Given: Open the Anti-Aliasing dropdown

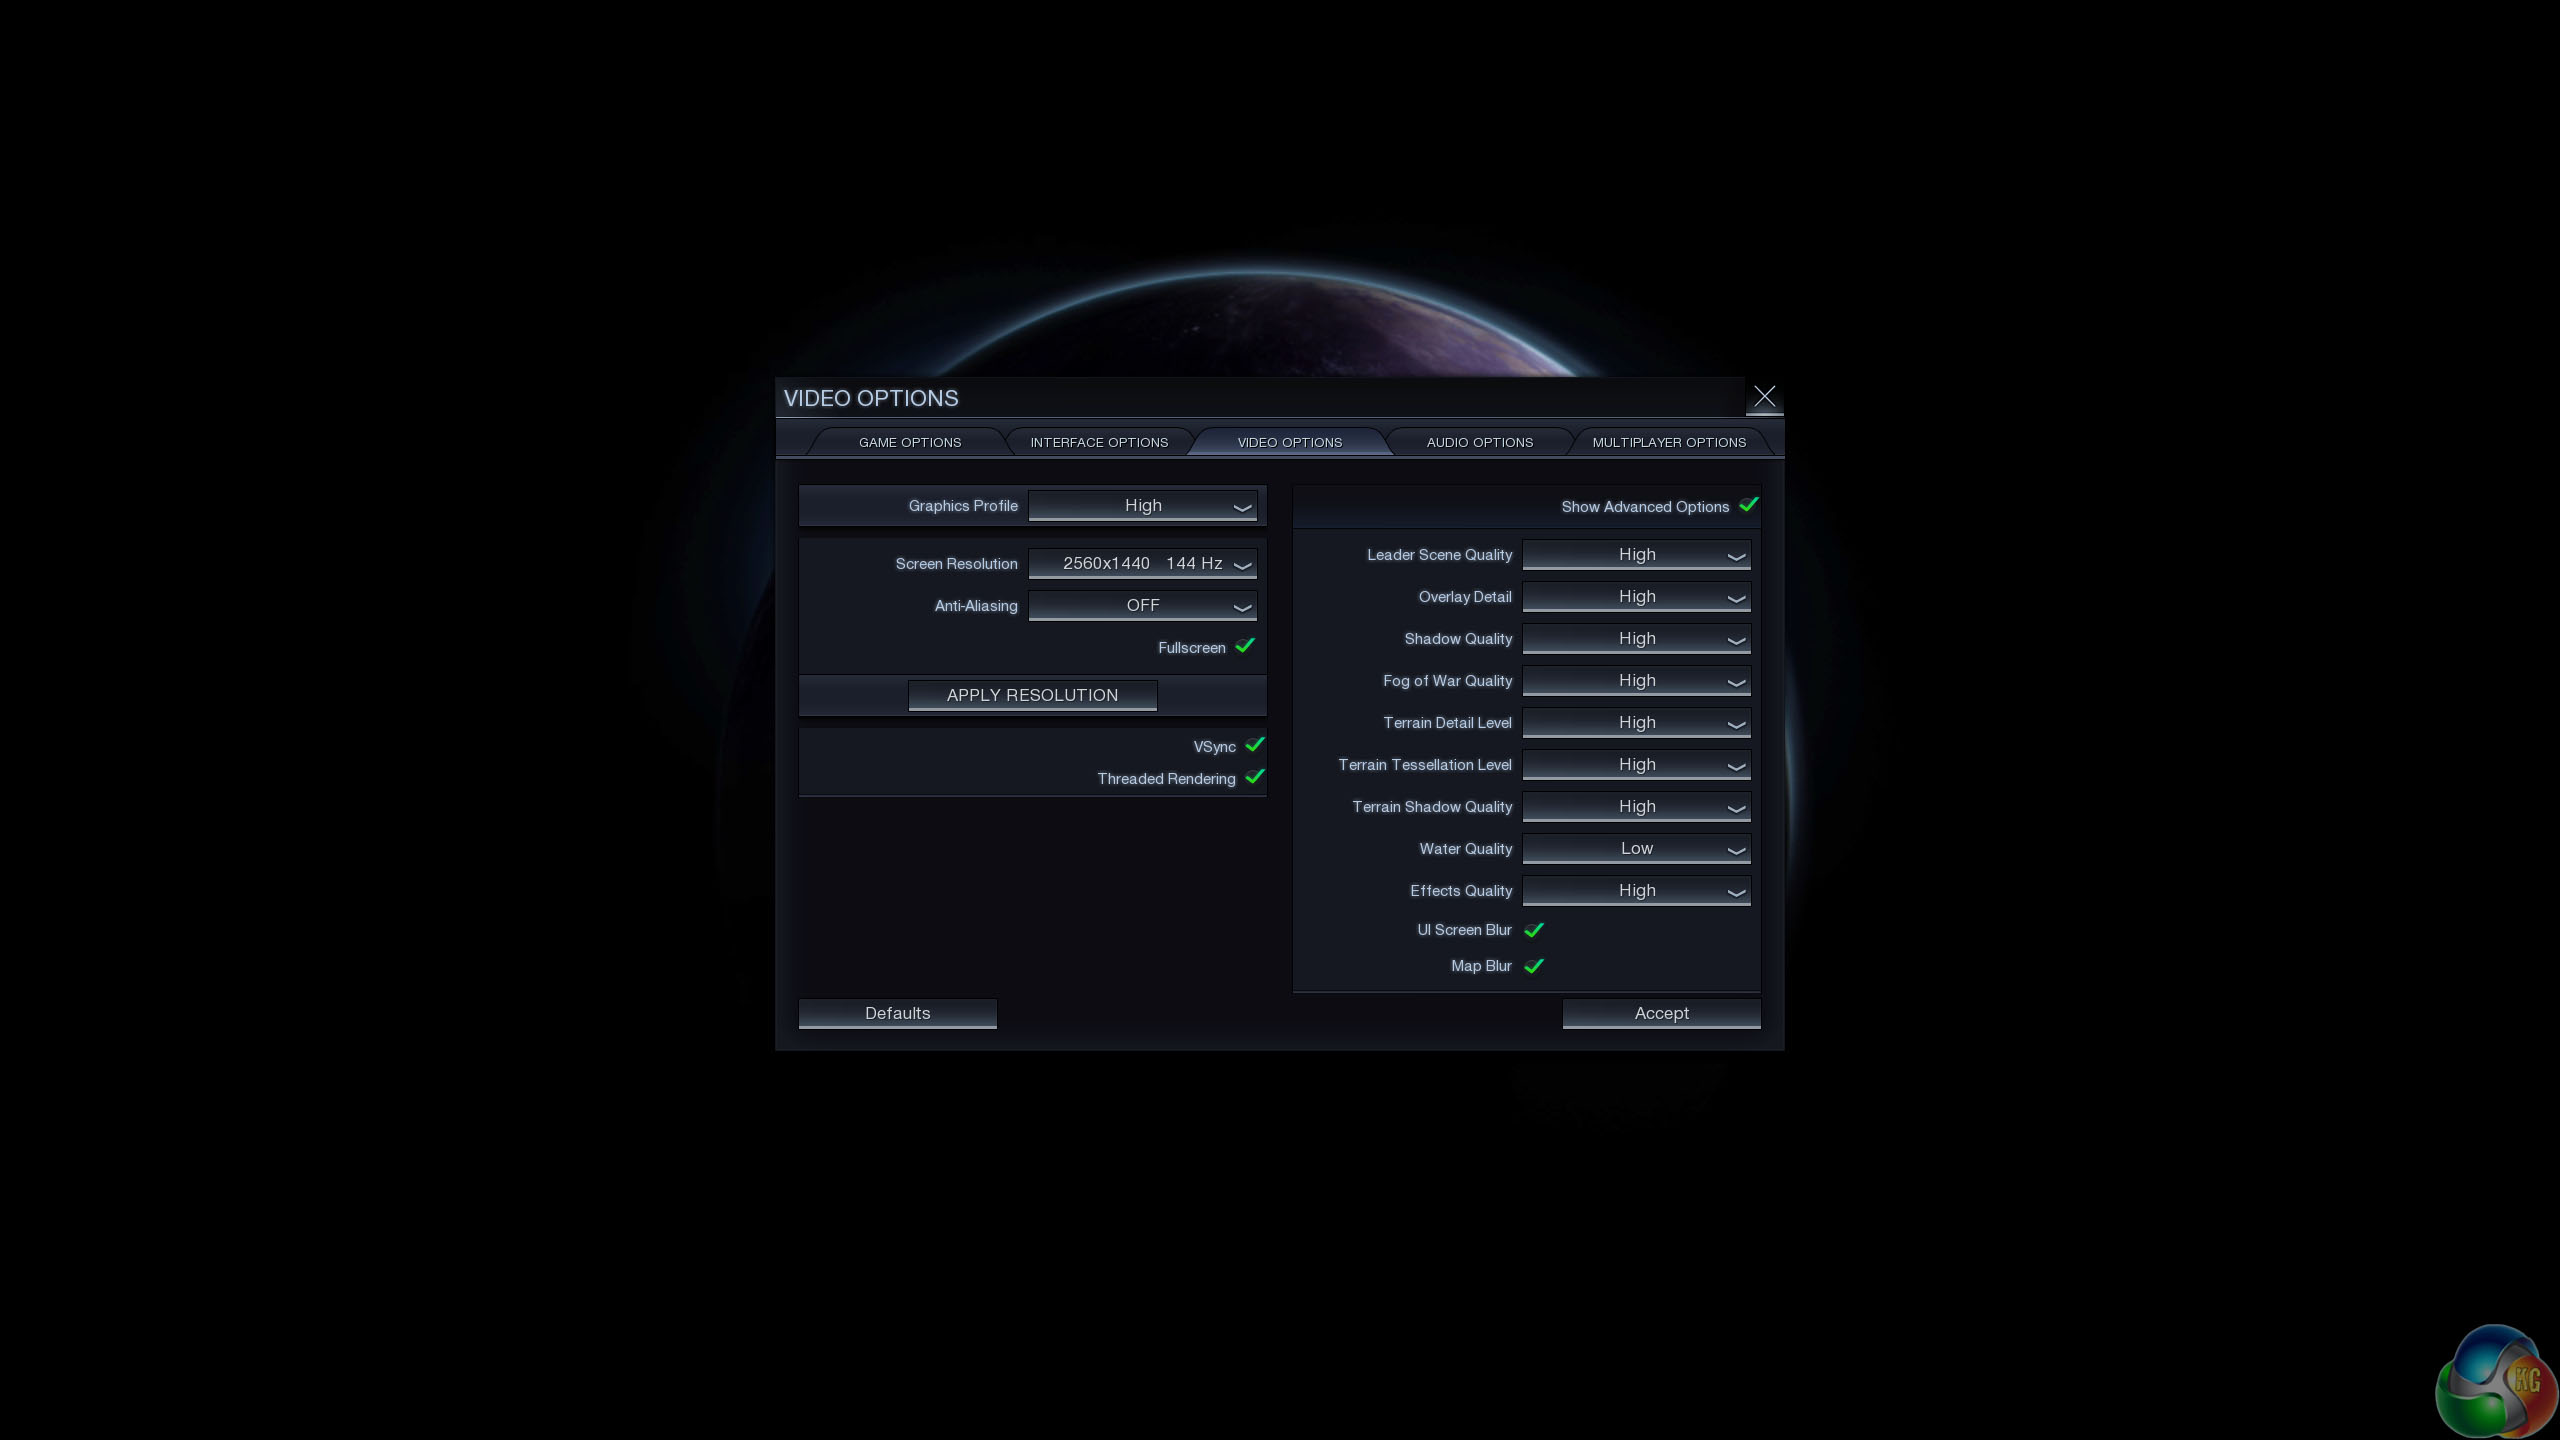Looking at the screenshot, I should click(1142, 606).
